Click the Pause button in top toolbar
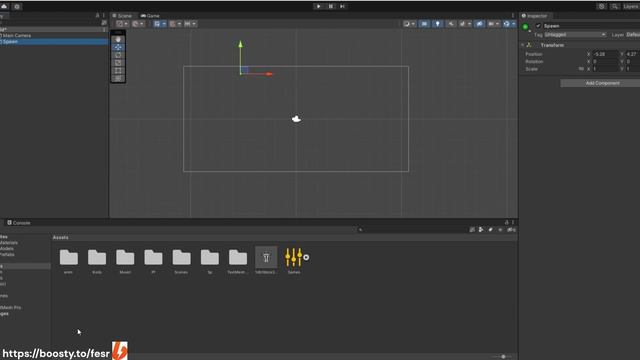 pos(331,6)
